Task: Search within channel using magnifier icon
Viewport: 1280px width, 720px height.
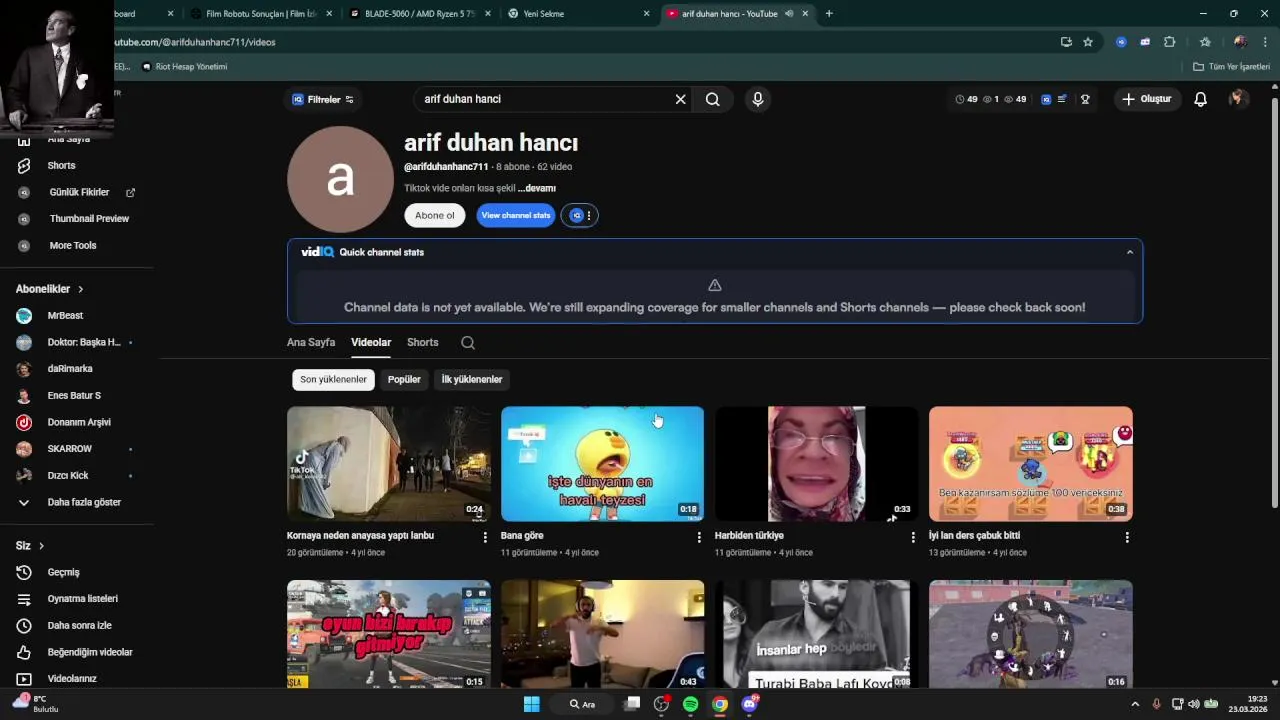Action: click(467, 342)
